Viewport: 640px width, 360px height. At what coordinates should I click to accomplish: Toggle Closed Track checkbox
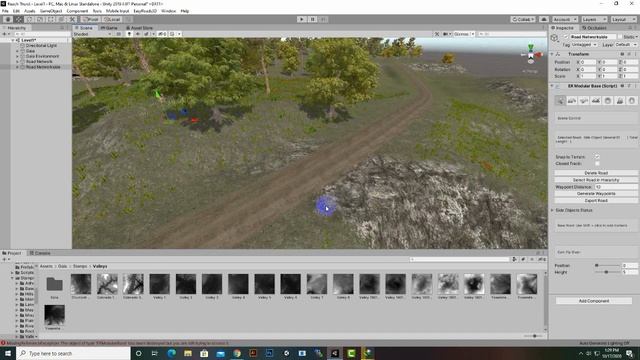[x=597, y=163]
